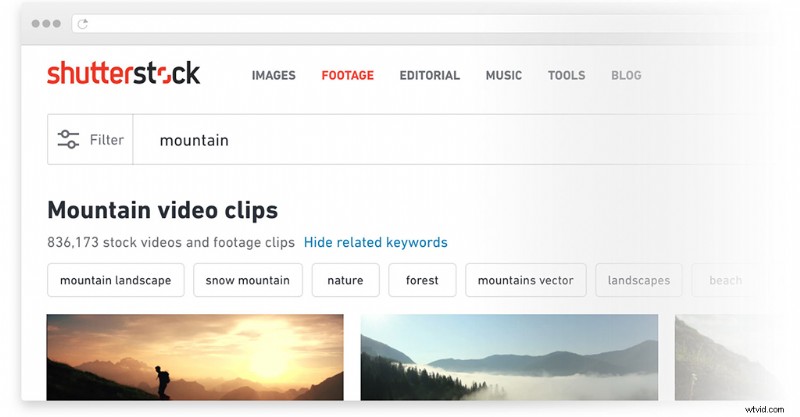The height and width of the screenshot is (417, 800).
Task: Click the Shutterstock logo
Action: point(123,73)
